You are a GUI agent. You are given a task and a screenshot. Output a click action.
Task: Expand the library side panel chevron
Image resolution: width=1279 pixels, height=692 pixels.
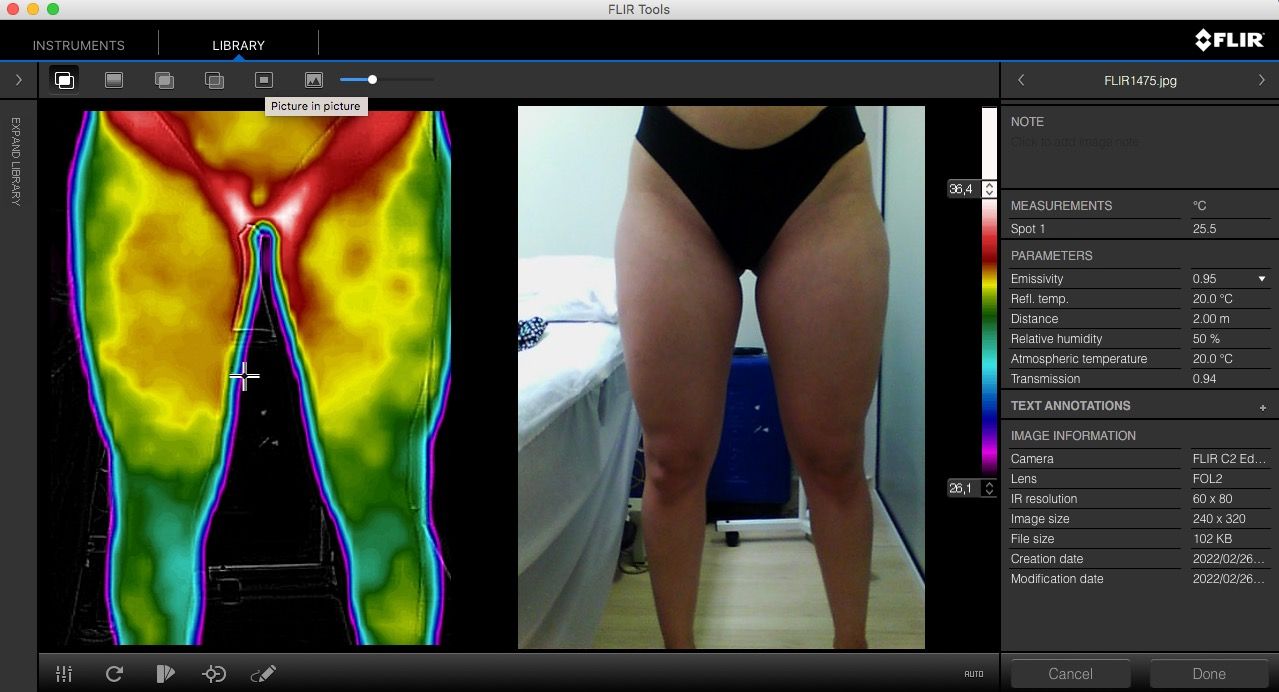(x=18, y=80)
